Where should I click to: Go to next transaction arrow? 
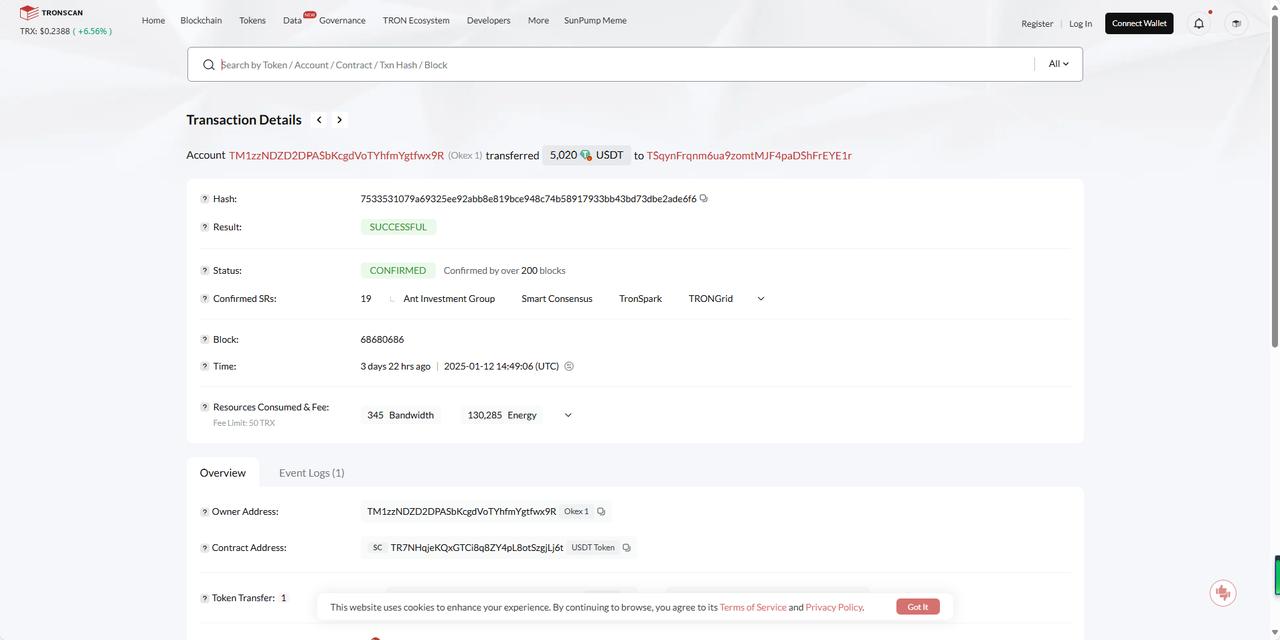[339, 120]
